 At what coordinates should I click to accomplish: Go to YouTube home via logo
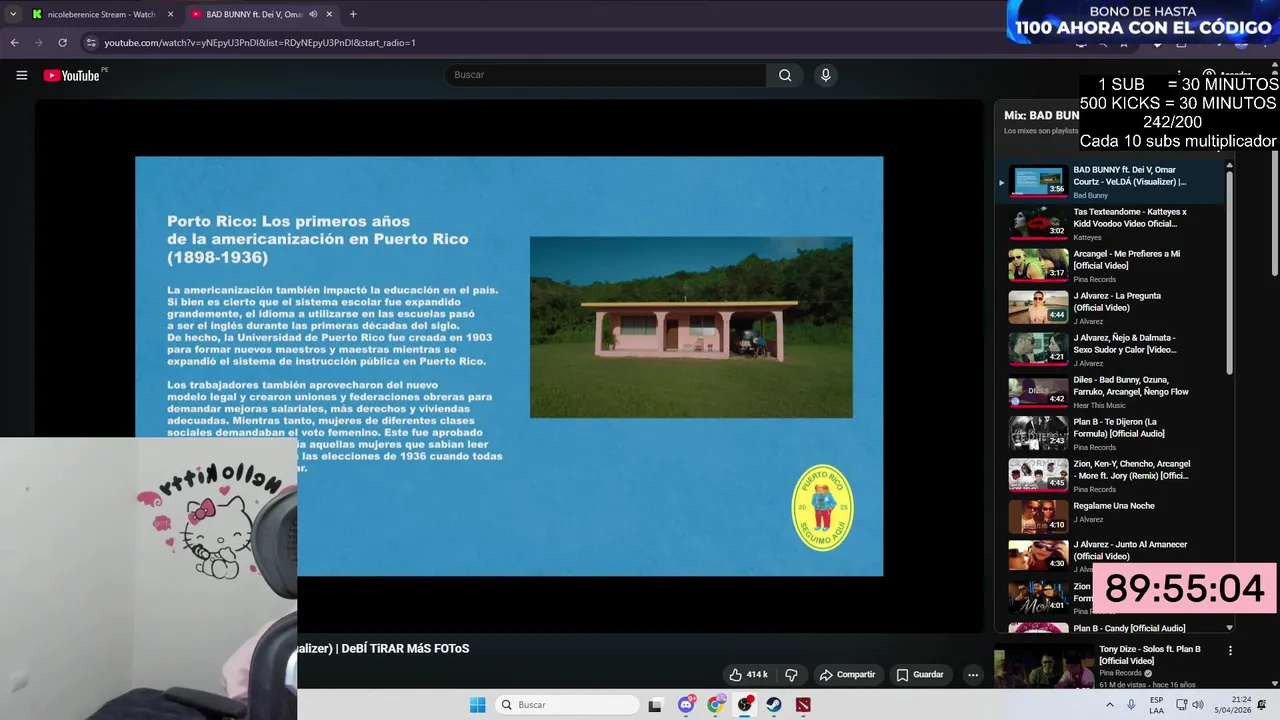point(72,75)
